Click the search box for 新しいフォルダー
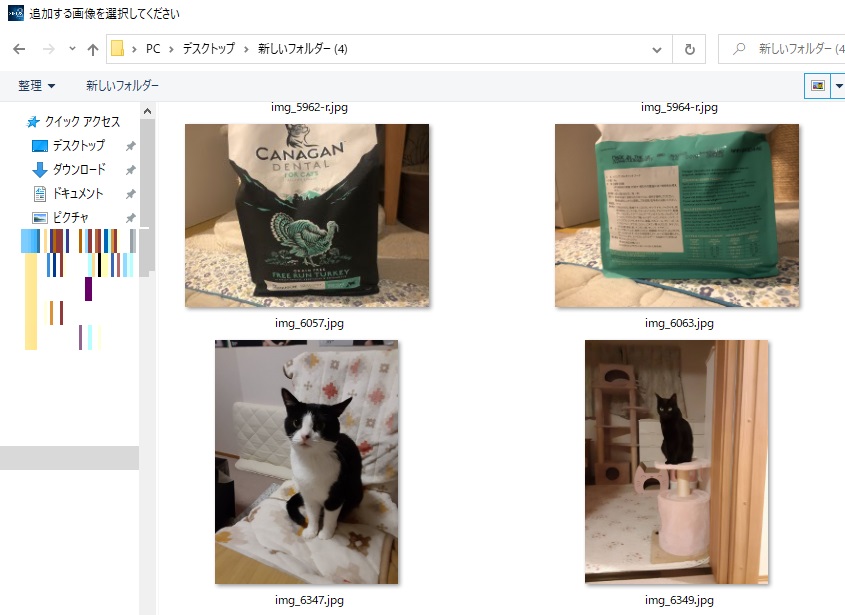Viewport: 845px width, 615px height. tap(782, 49)
